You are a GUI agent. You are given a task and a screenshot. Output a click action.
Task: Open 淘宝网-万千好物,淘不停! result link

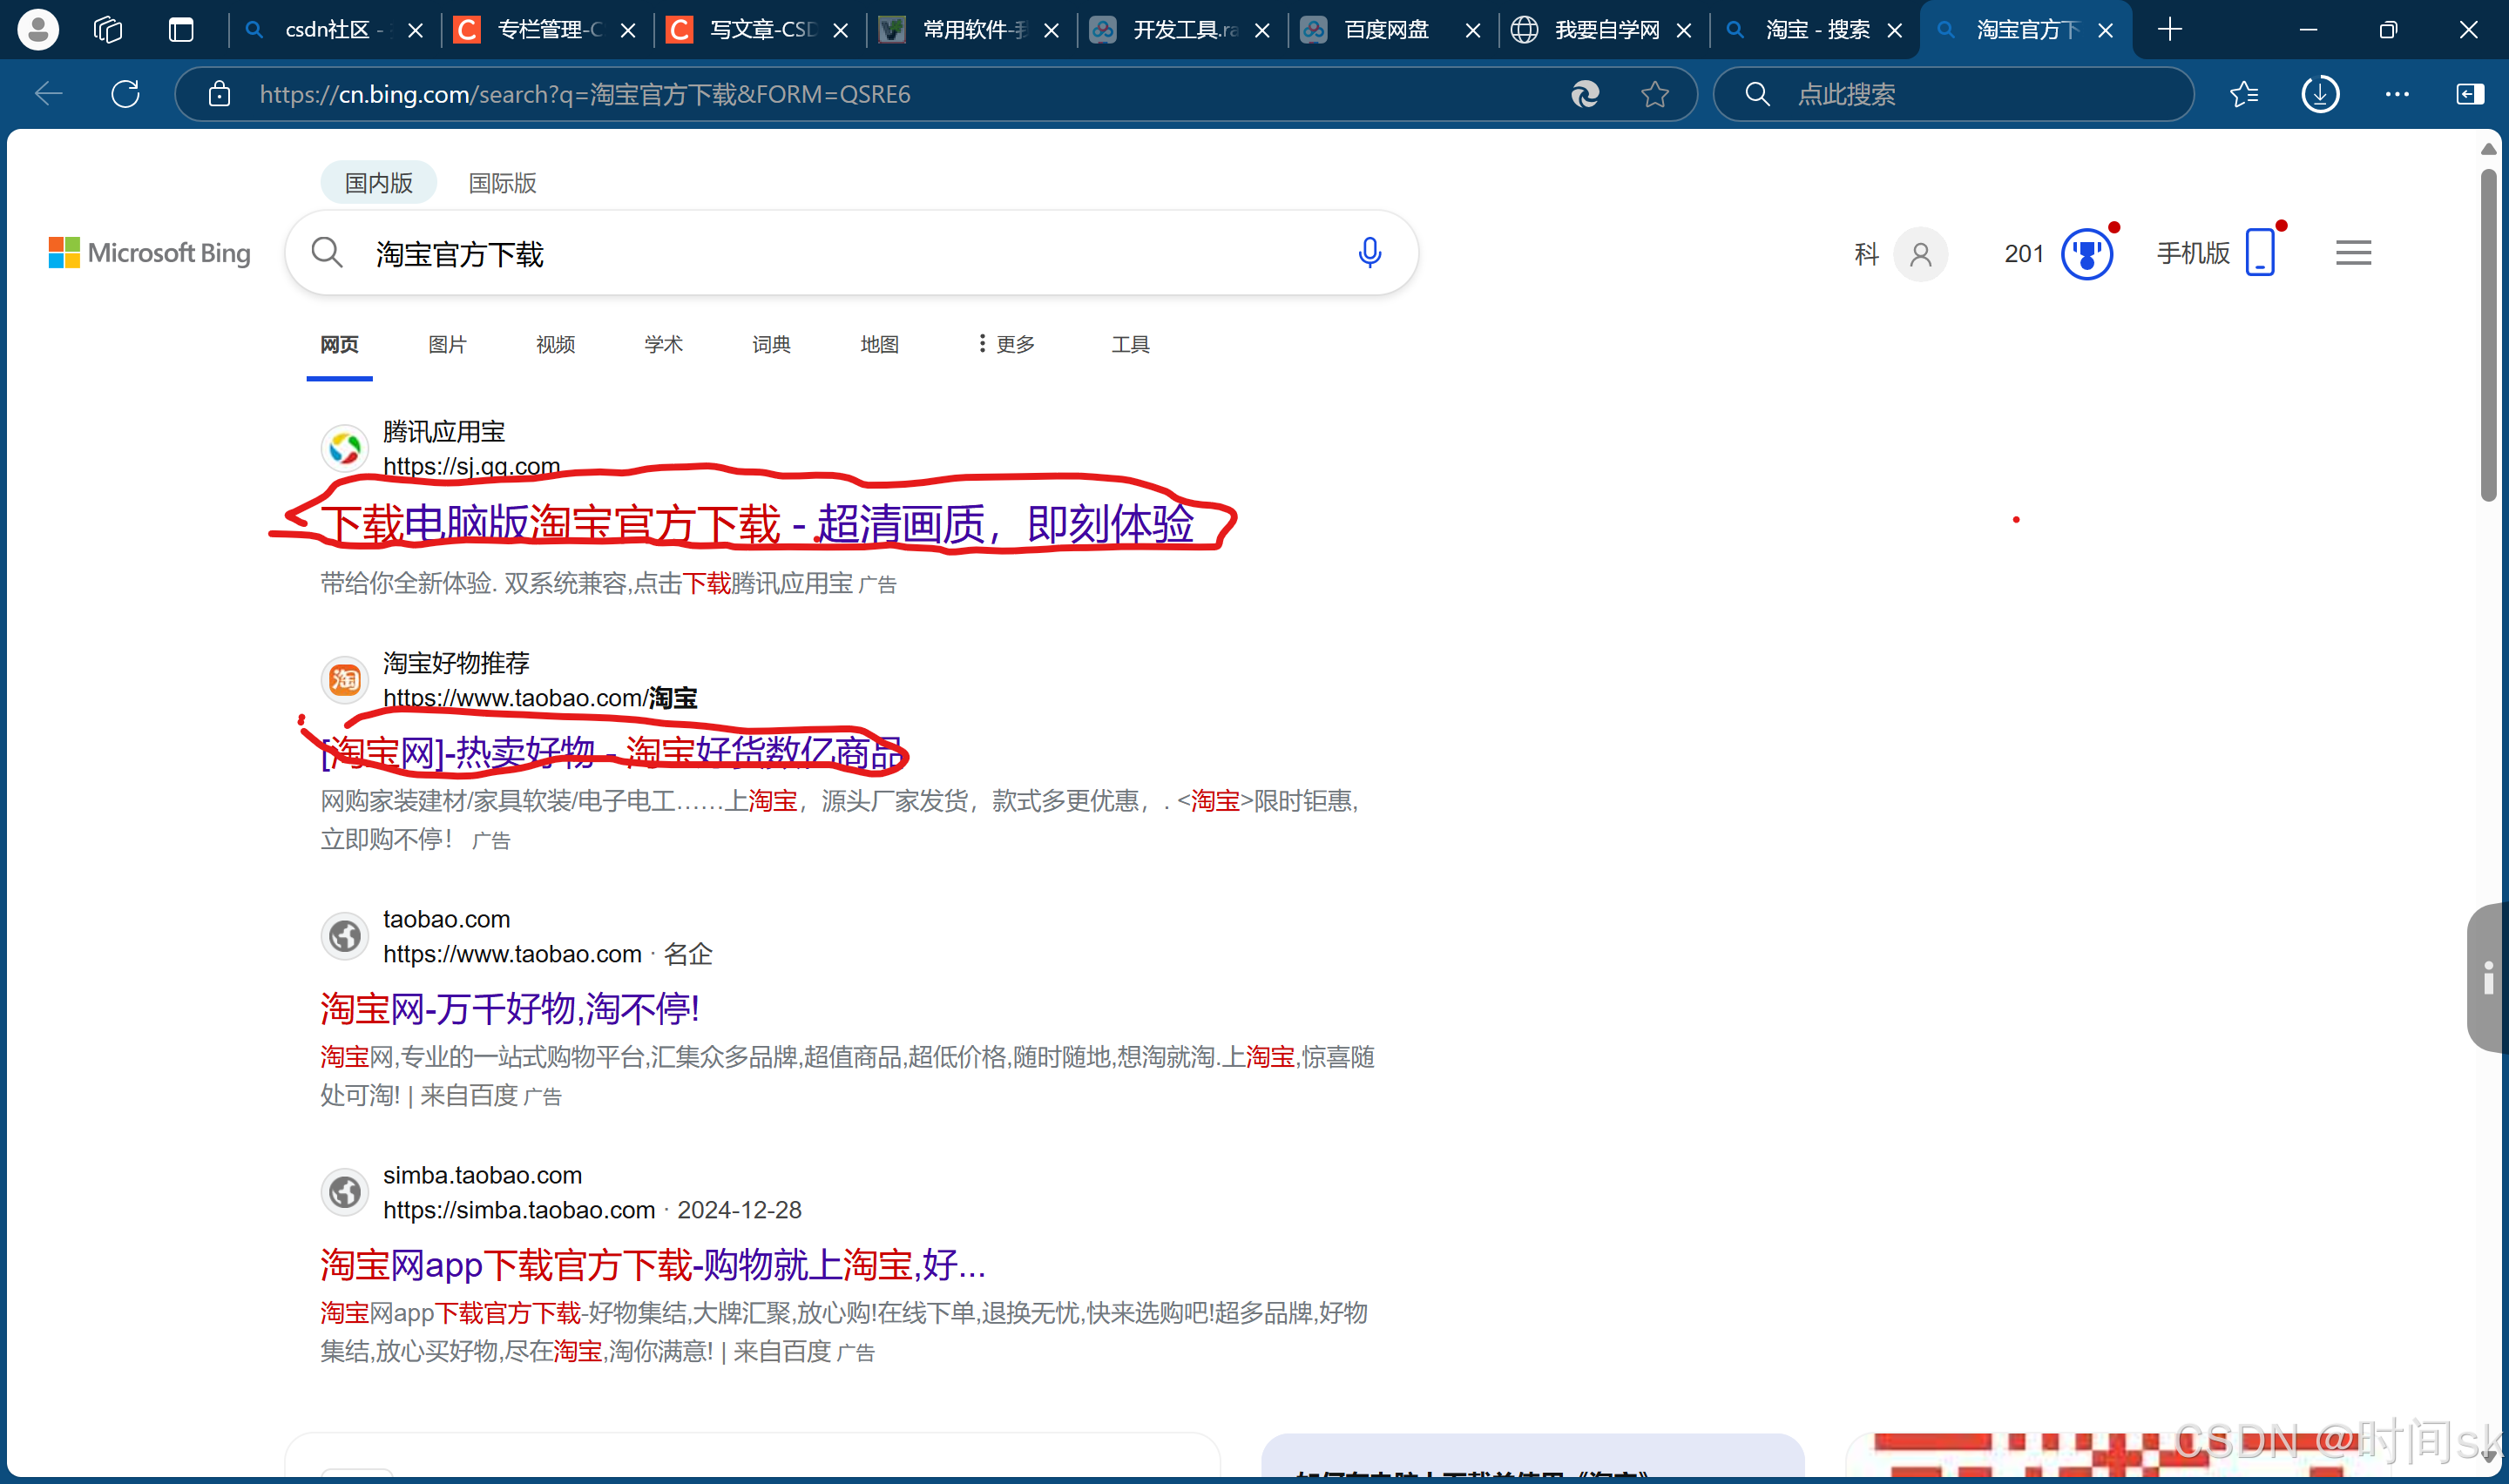click(x=510, y=1008)
